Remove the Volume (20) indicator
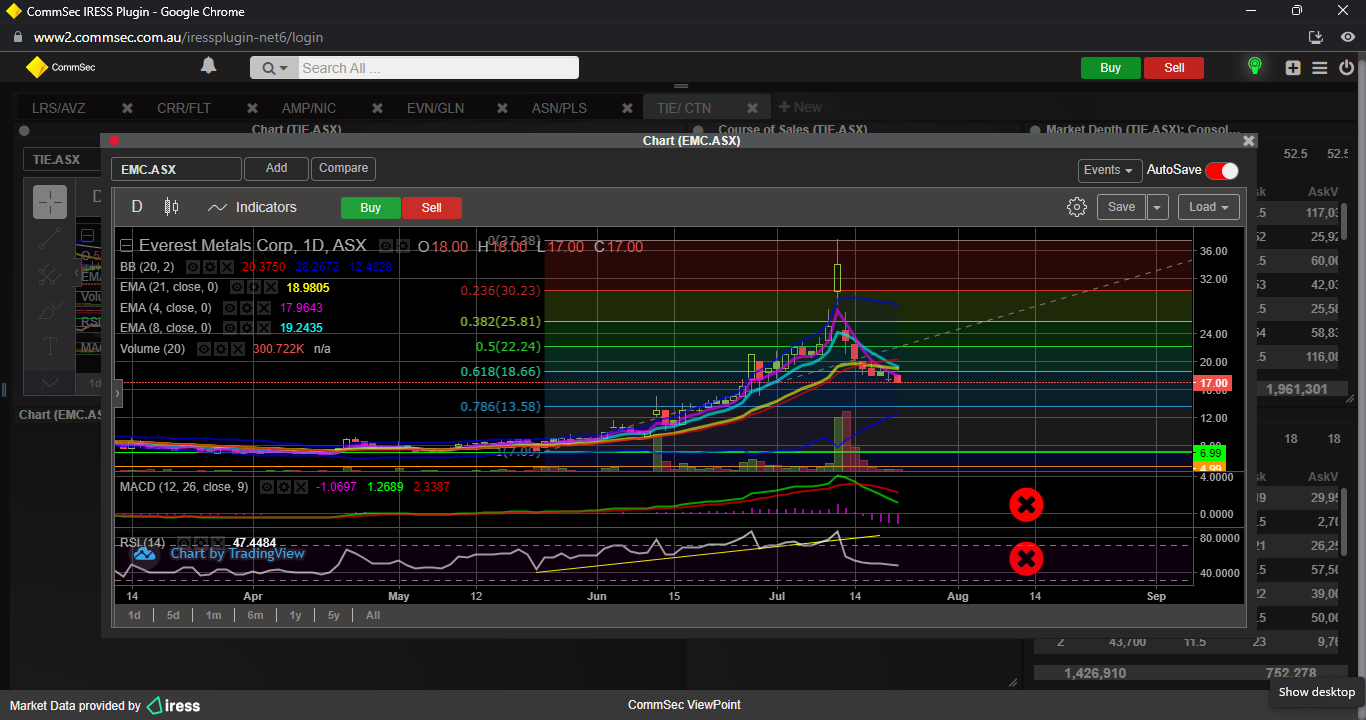 pyautogui.click(x=237, y=349)
